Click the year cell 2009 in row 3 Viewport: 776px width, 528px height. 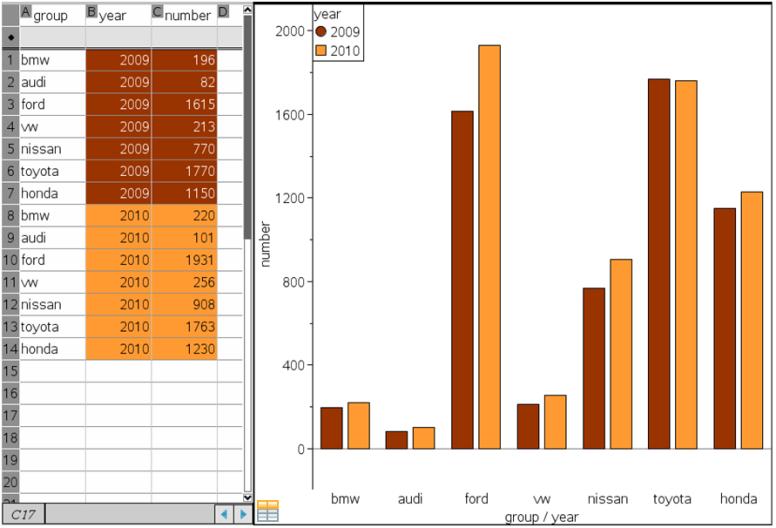coord(118,104)
